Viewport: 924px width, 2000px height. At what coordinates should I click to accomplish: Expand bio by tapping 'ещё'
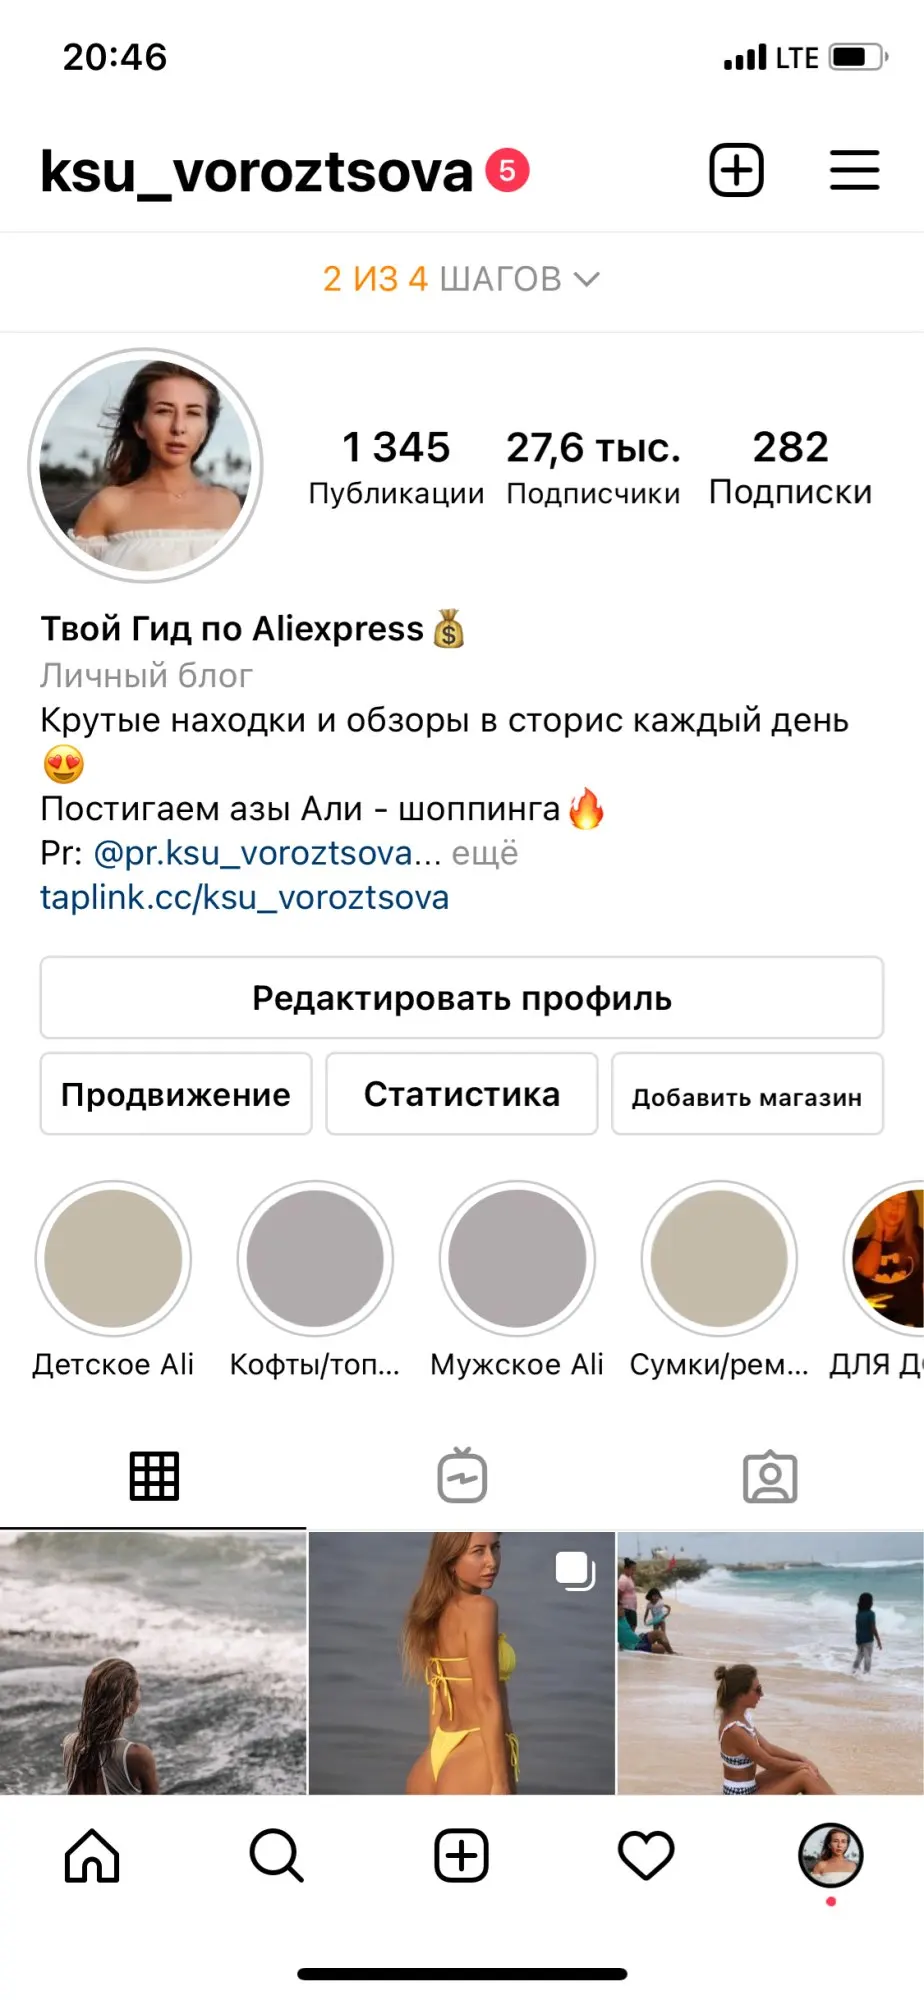(x=485, y=853)
